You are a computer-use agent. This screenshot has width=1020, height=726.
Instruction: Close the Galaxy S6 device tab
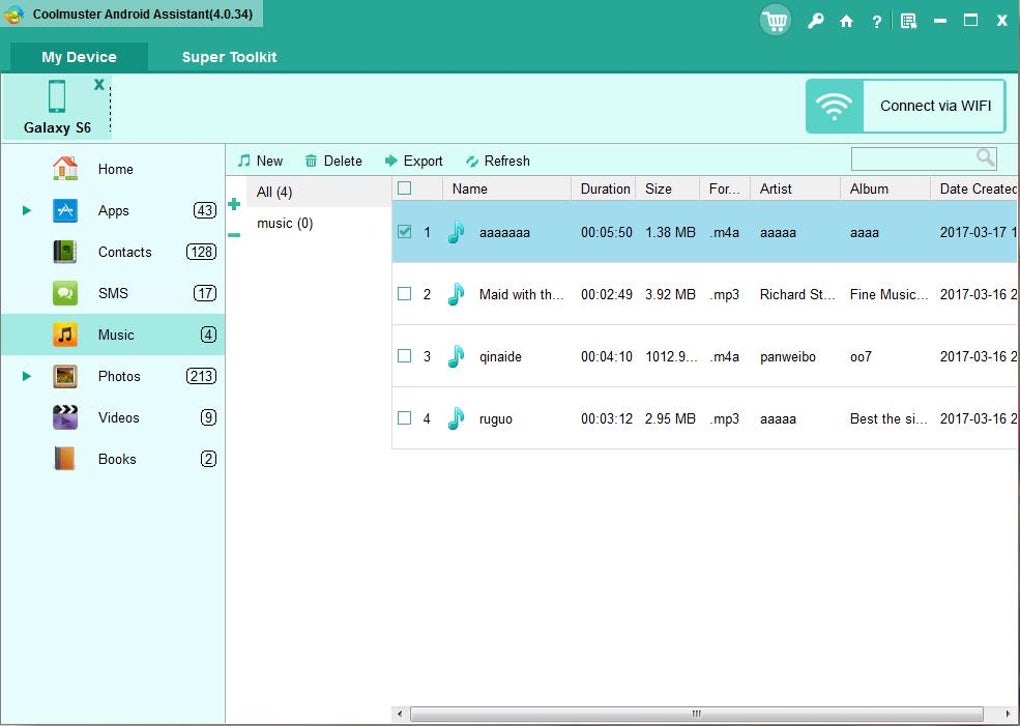click(x=99, y=84)
